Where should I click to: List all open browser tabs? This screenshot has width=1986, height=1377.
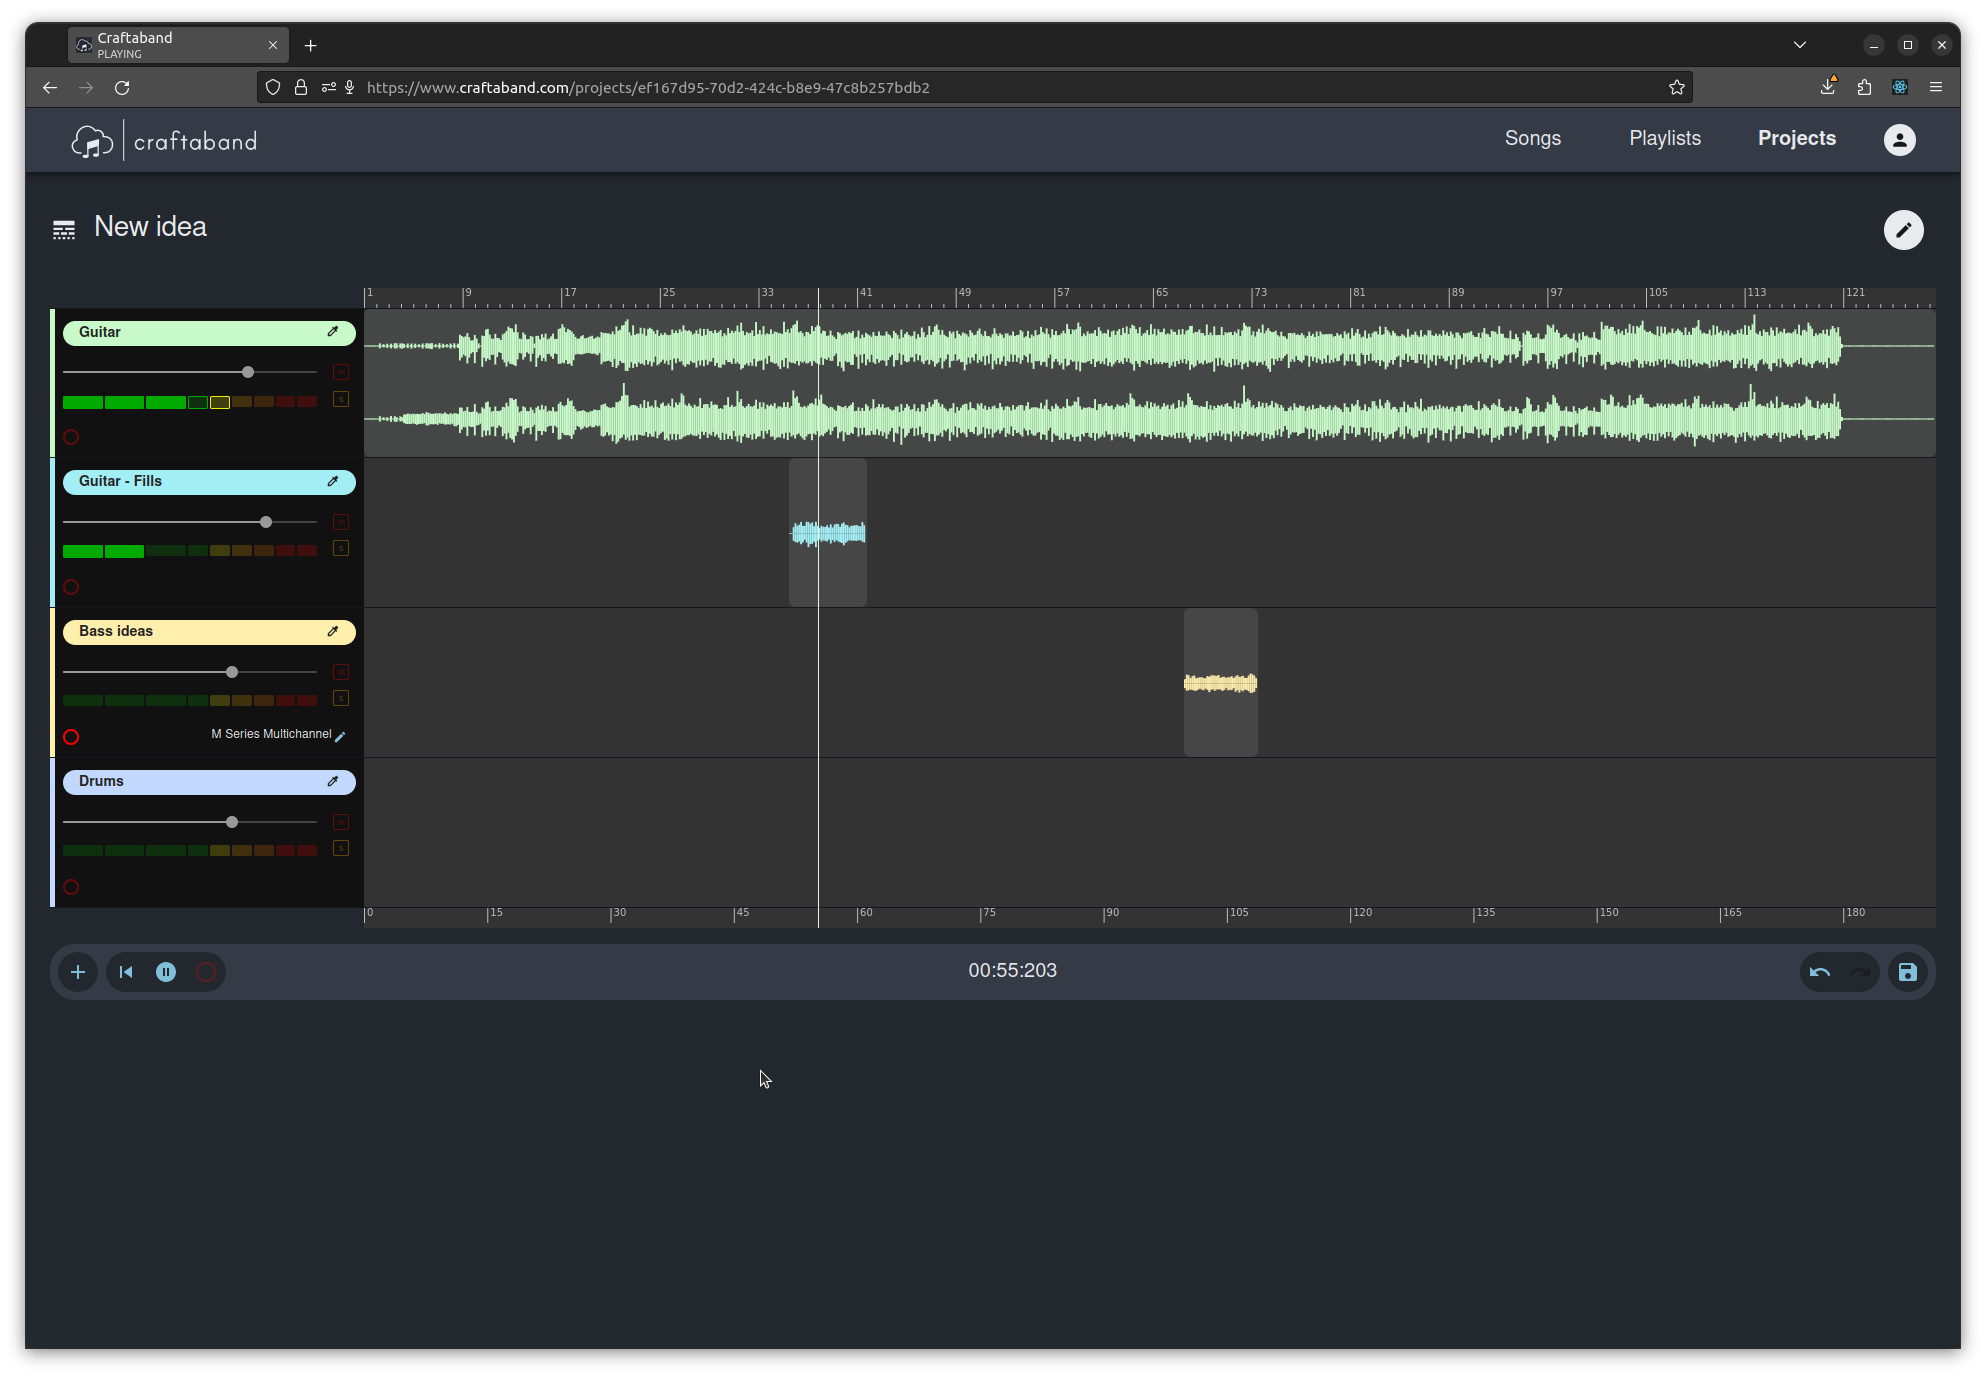tap(1800, 45)
